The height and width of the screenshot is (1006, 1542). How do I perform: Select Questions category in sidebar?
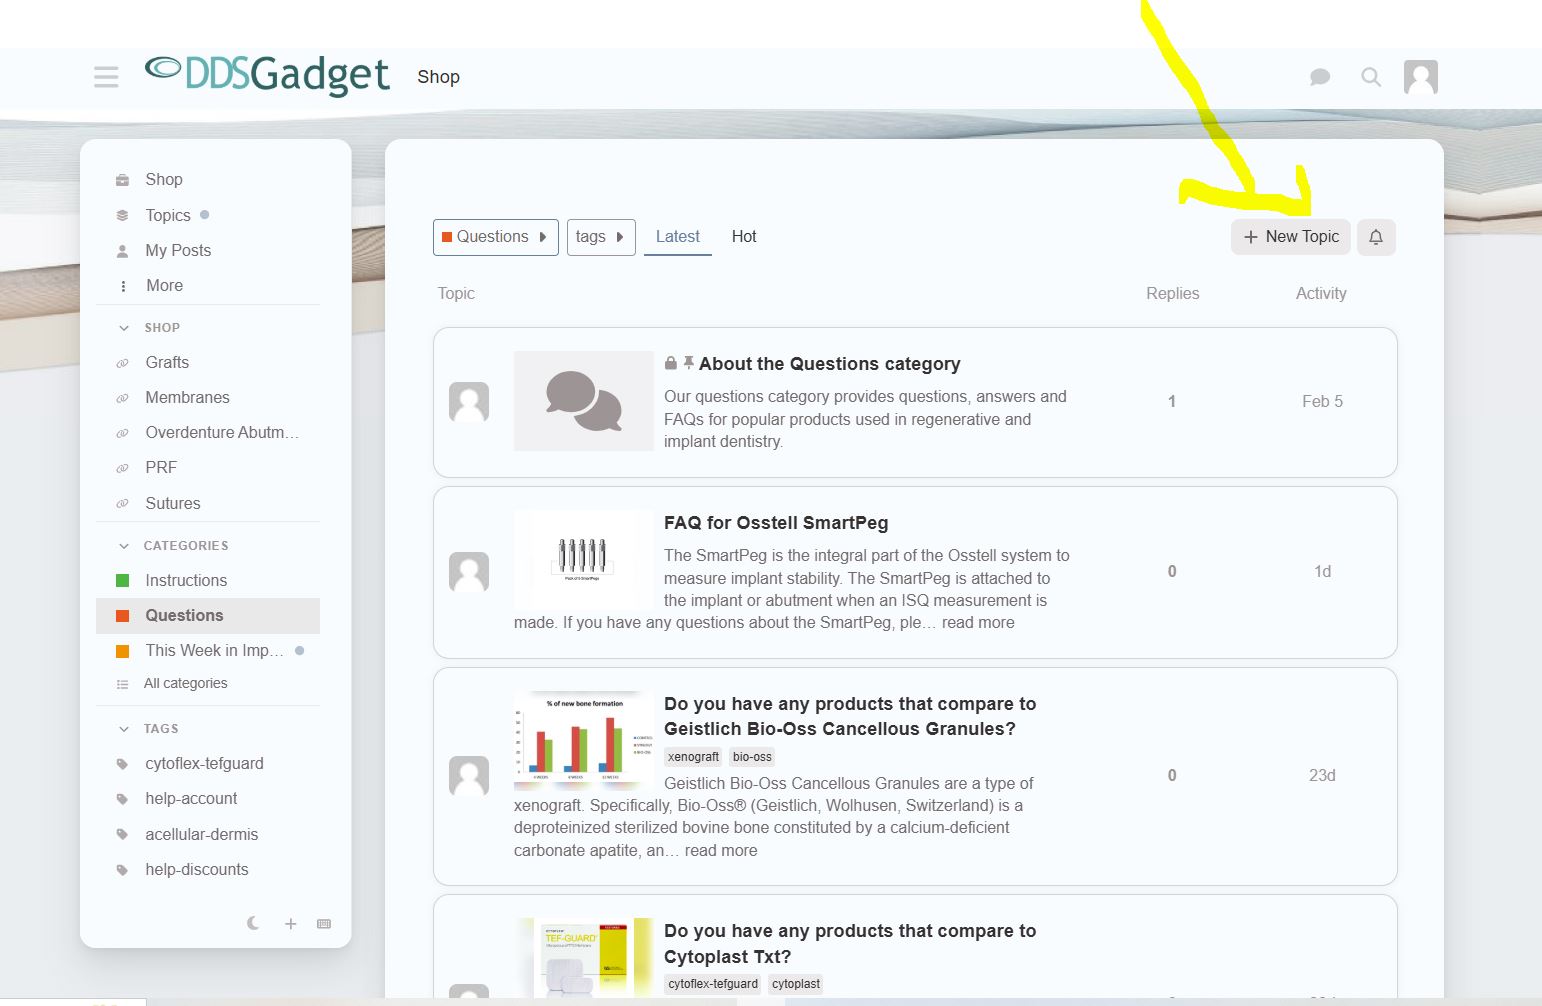click(208, 615)
